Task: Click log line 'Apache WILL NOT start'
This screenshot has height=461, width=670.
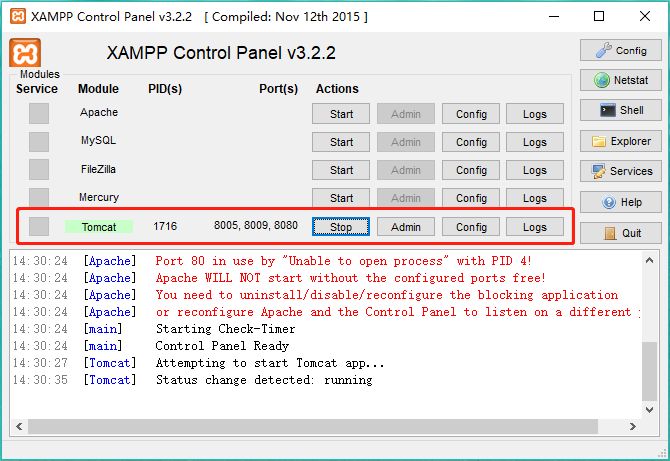Action: click(x=350, y=278)
